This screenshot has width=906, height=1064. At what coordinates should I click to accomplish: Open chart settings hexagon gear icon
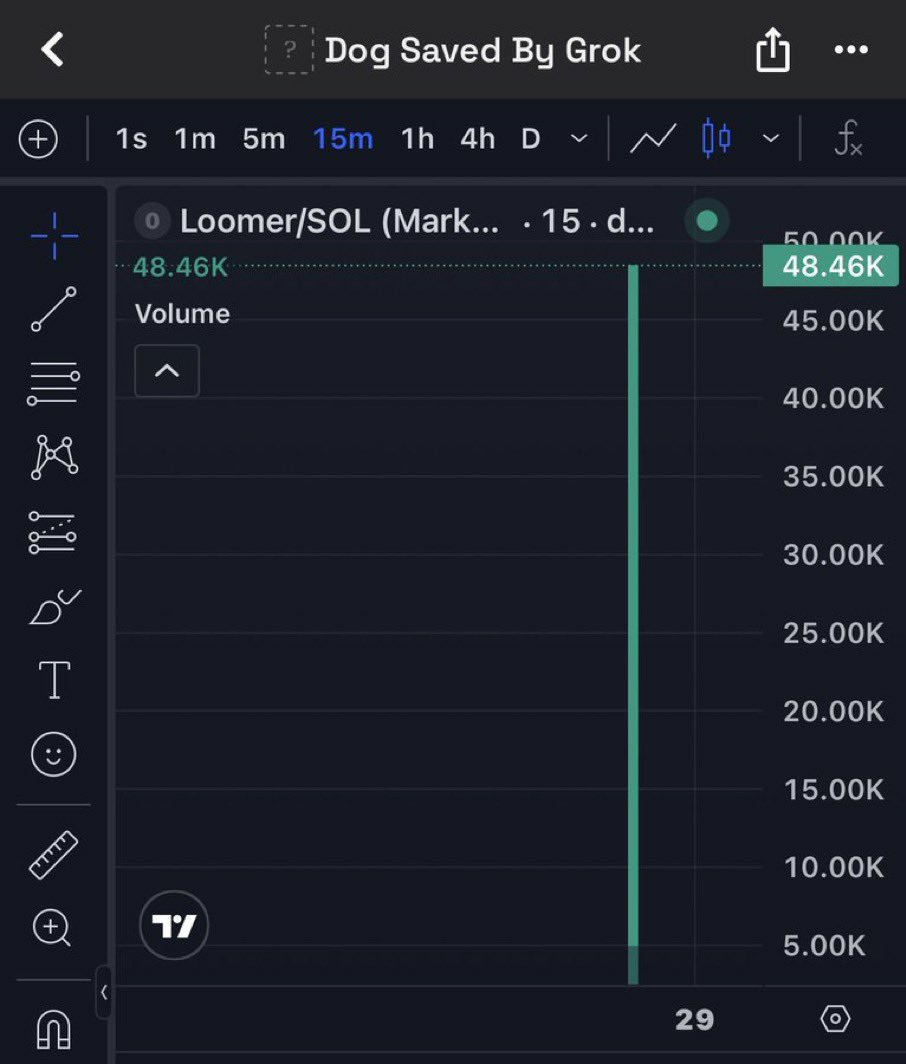835,1019
